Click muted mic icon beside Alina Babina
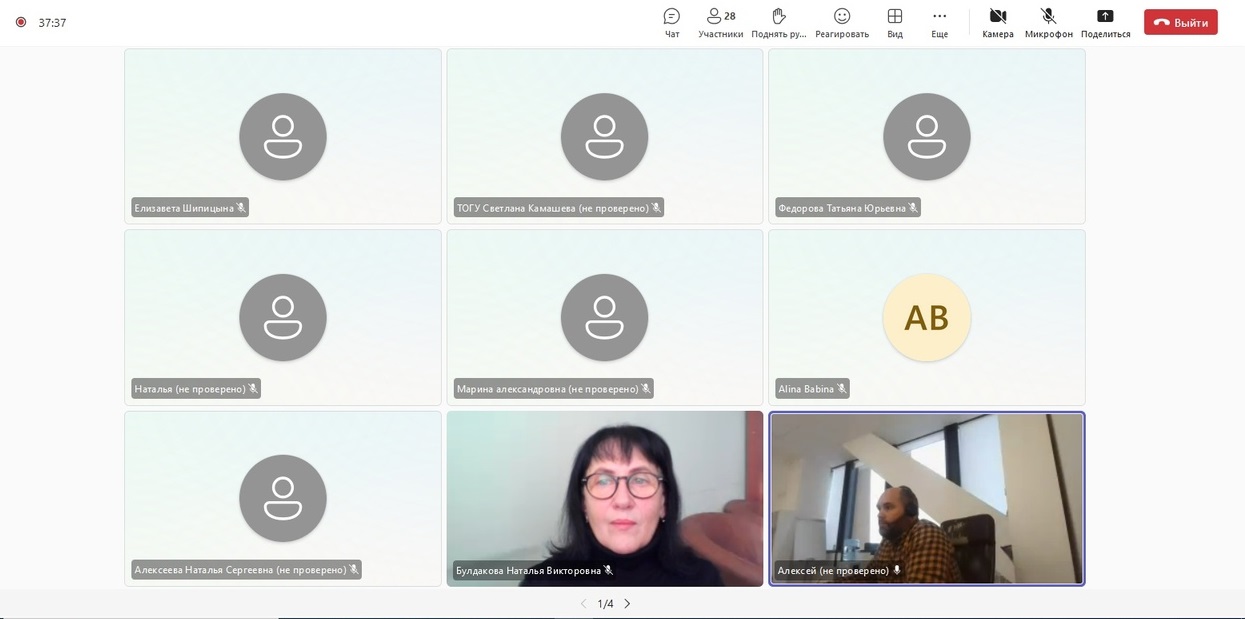Image resolution: width=1245 pixels, height=619 pixels. coord(842,389)
